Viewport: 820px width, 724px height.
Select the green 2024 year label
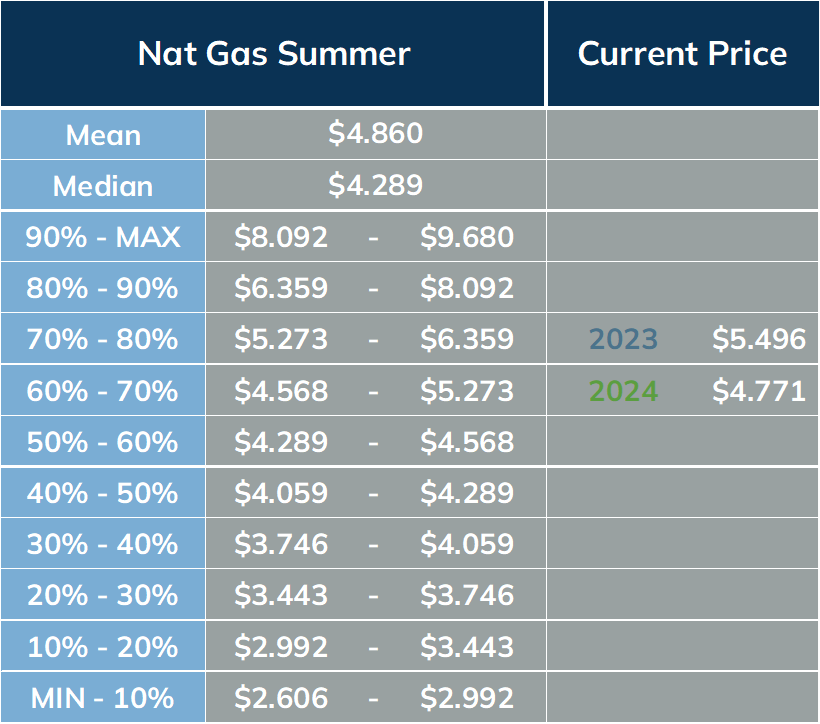tap(623, 391)
